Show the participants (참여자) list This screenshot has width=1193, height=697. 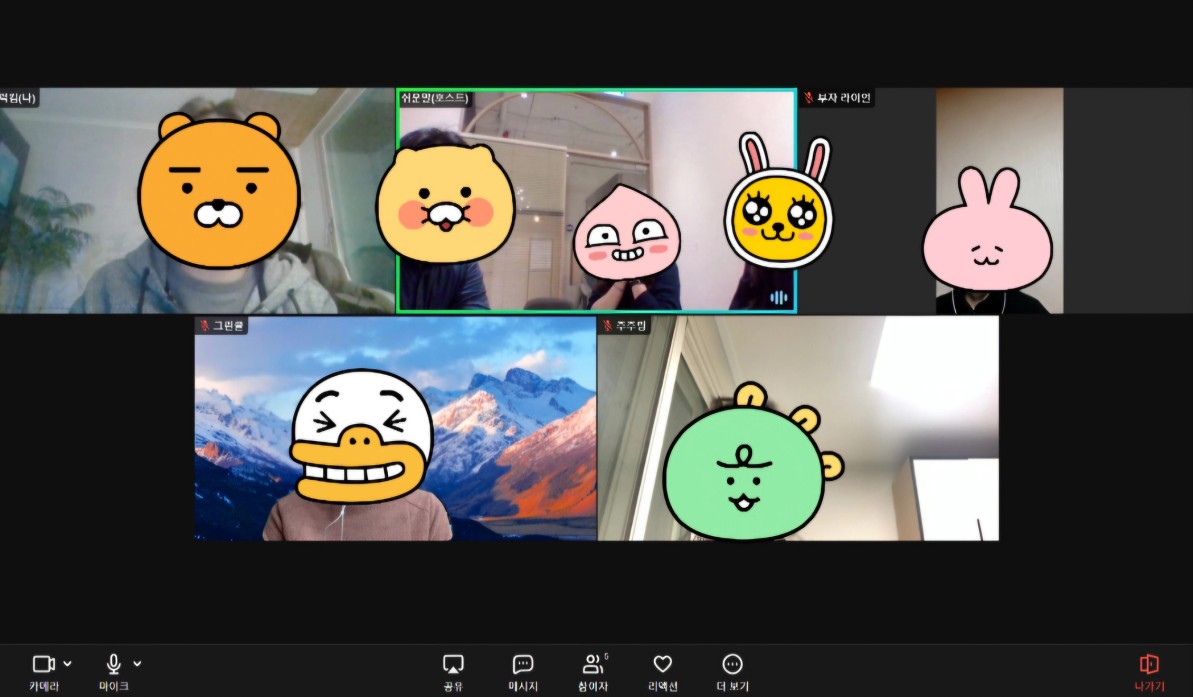click(593, 673)
